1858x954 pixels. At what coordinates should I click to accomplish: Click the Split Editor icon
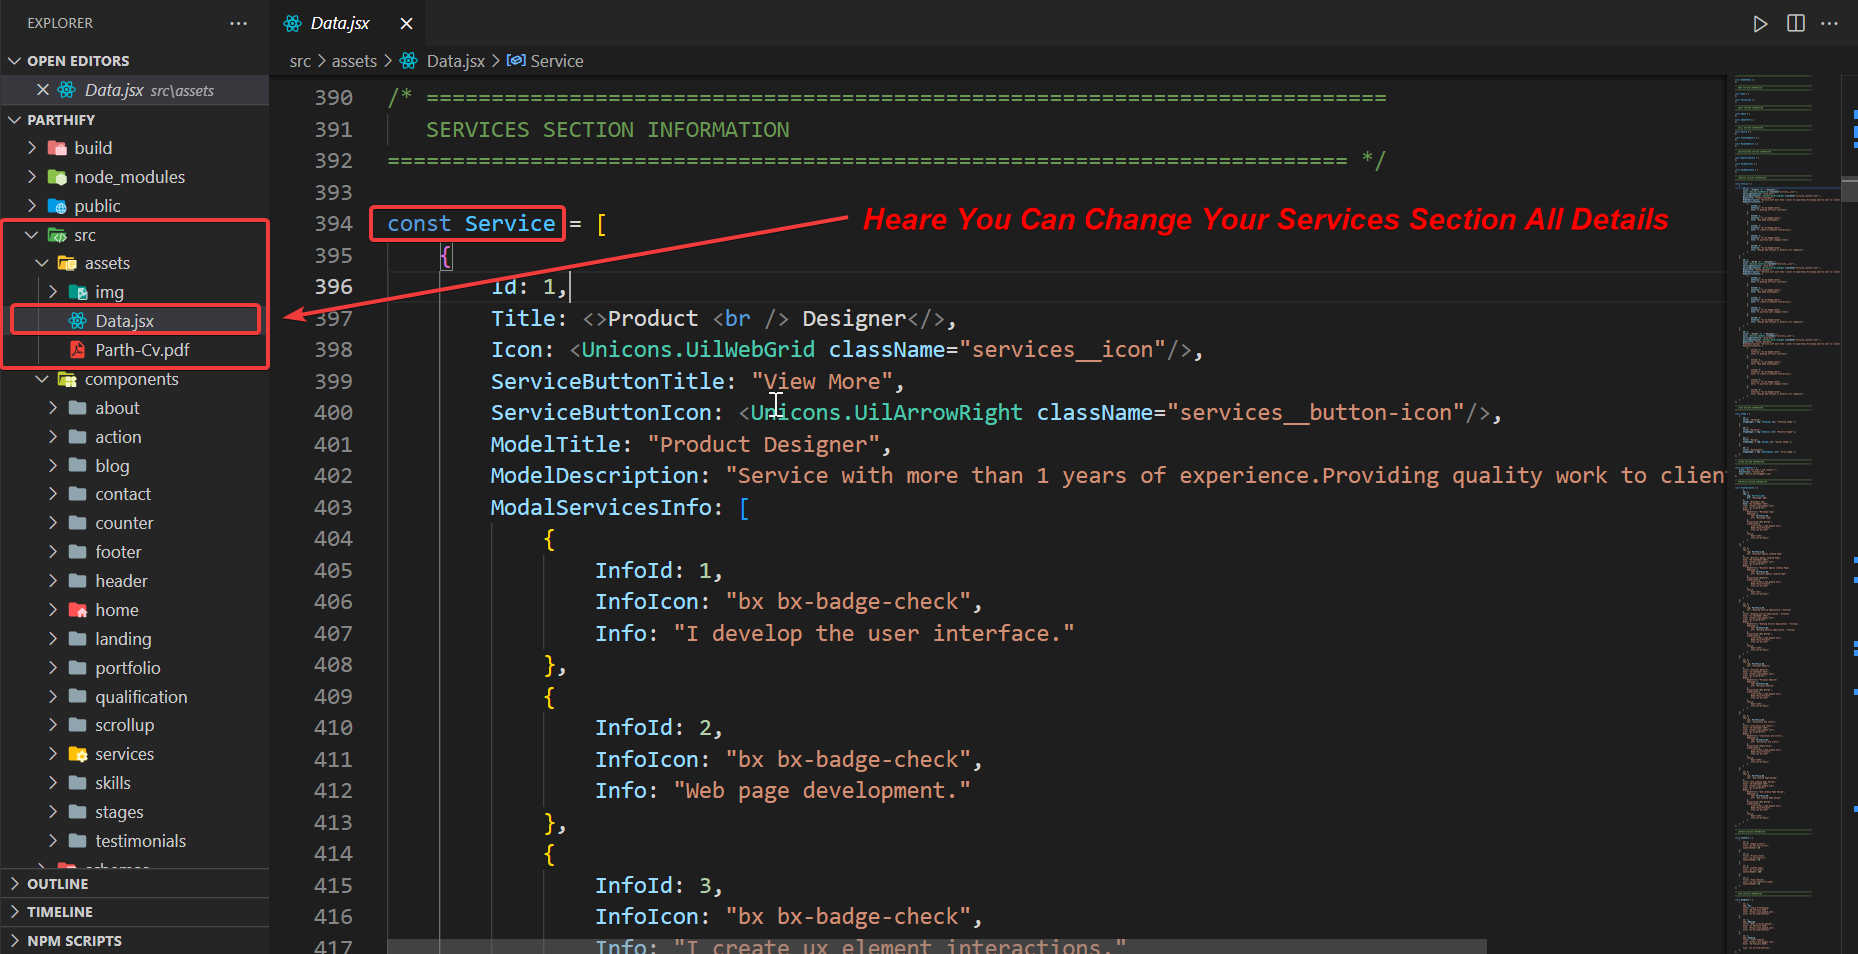(1796, 23)
